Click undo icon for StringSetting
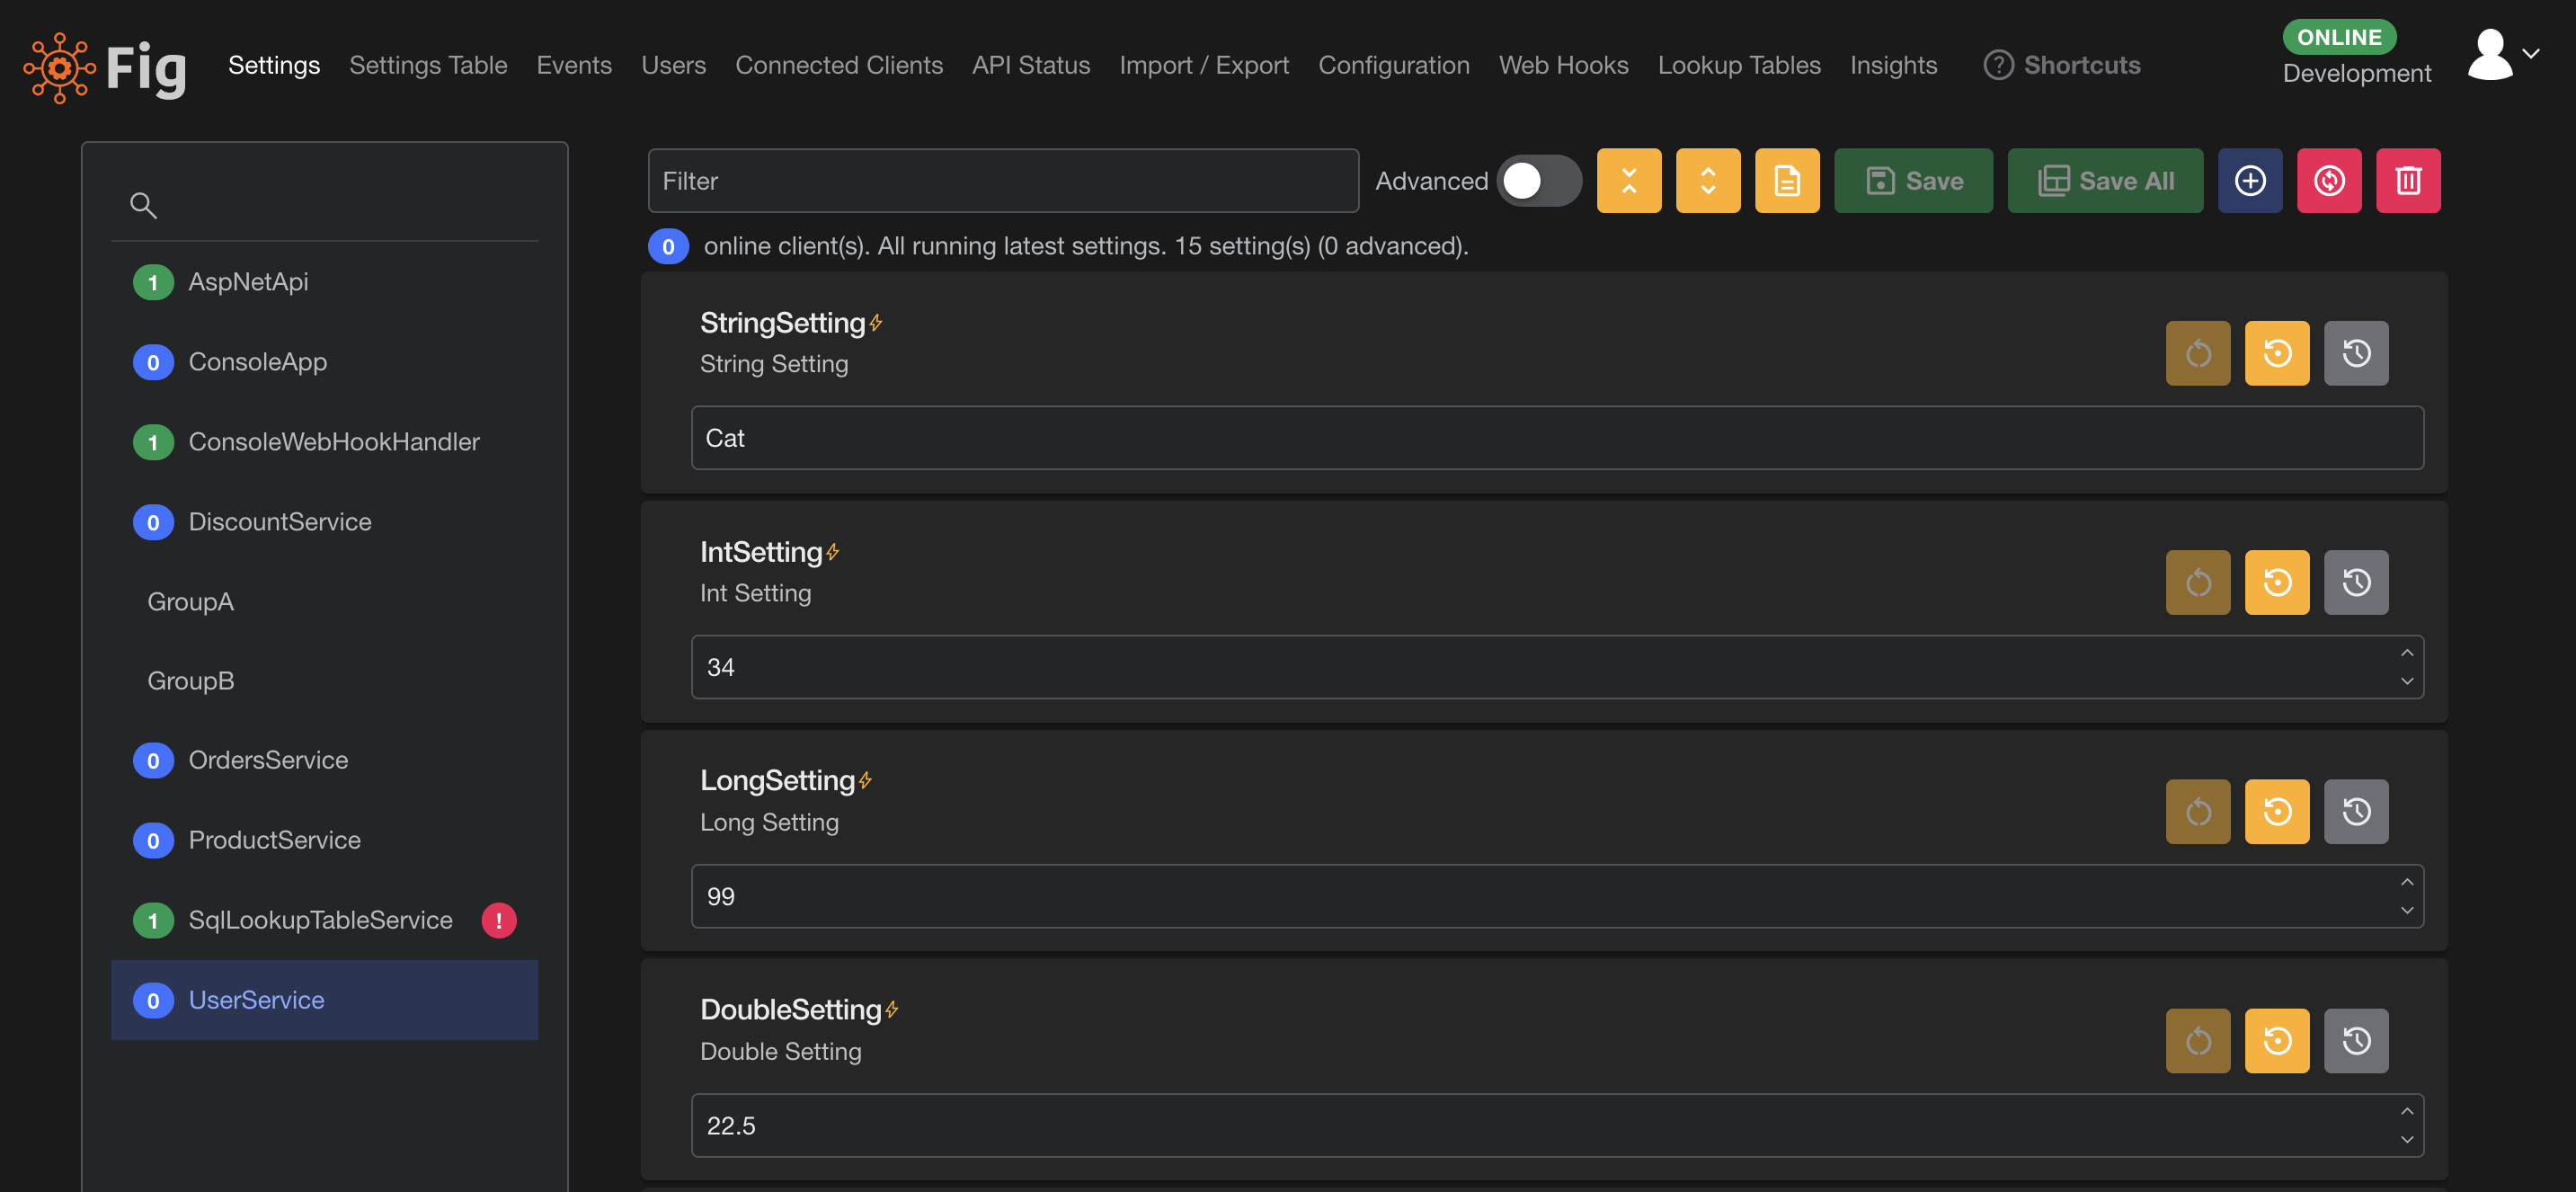Screen dimensions: 2576x1192 click(x=2198, y=353)
